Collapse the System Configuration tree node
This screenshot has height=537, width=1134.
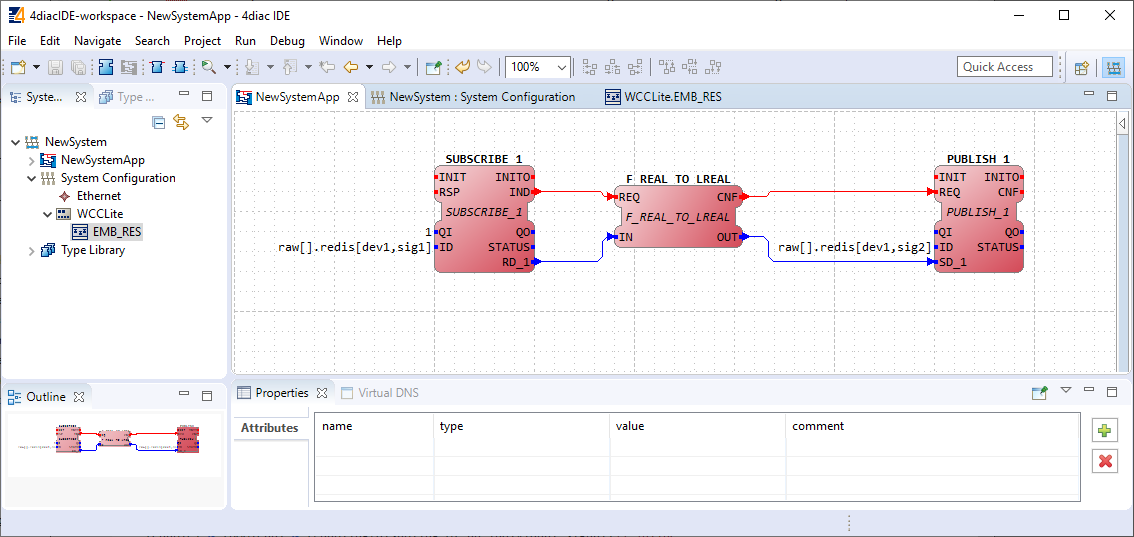click(x=31, y=178)
